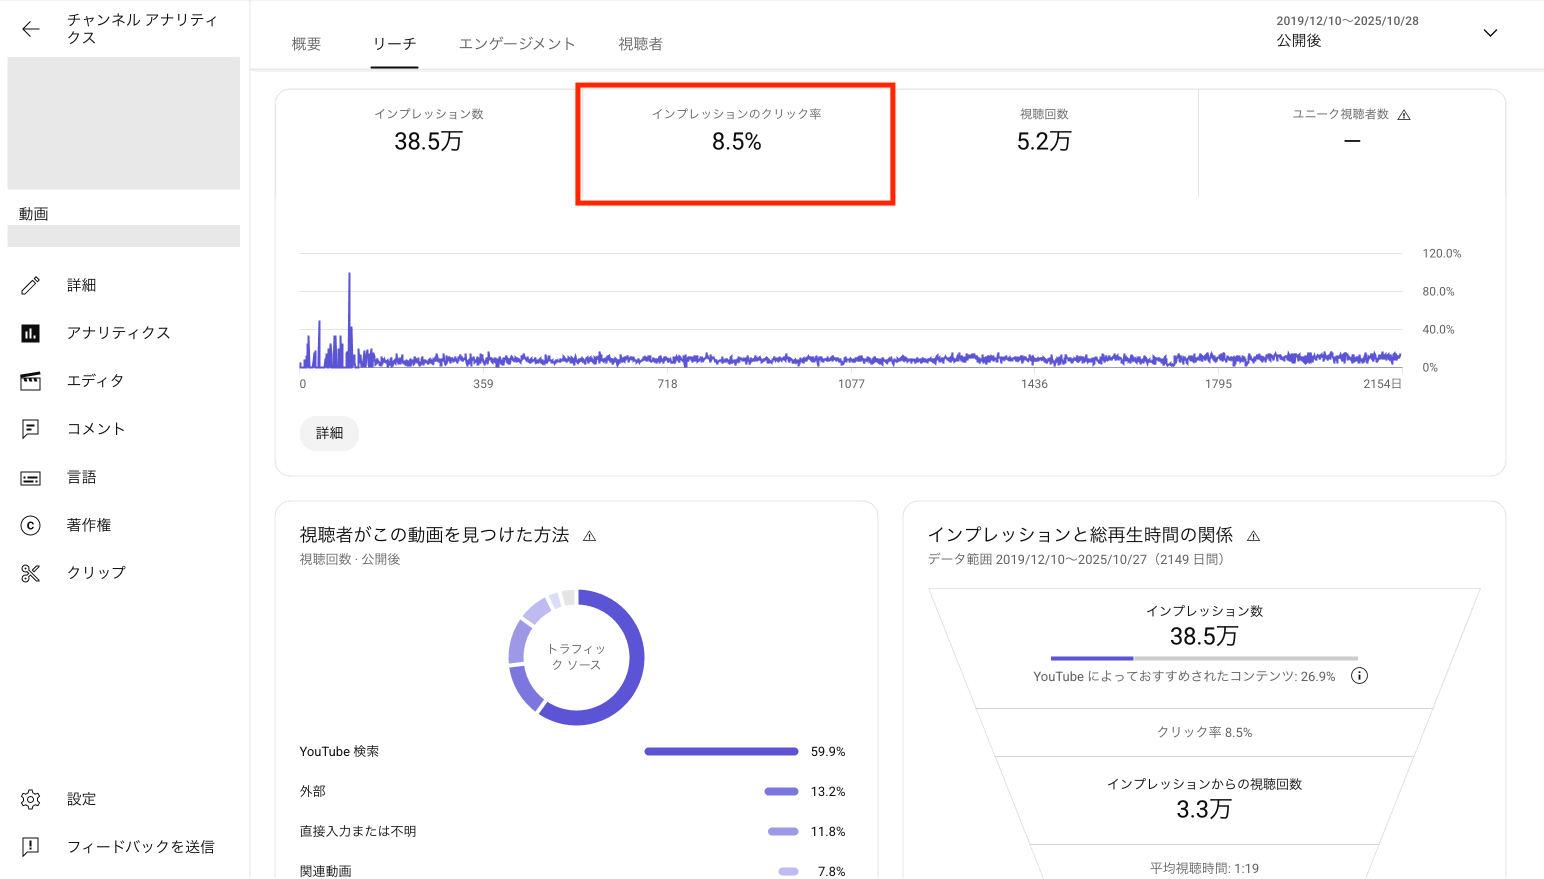Click the info icon beside おすすめされたコンテンツ
The height and width of the screenshot is (879, 1544).
coord(1359,676)
